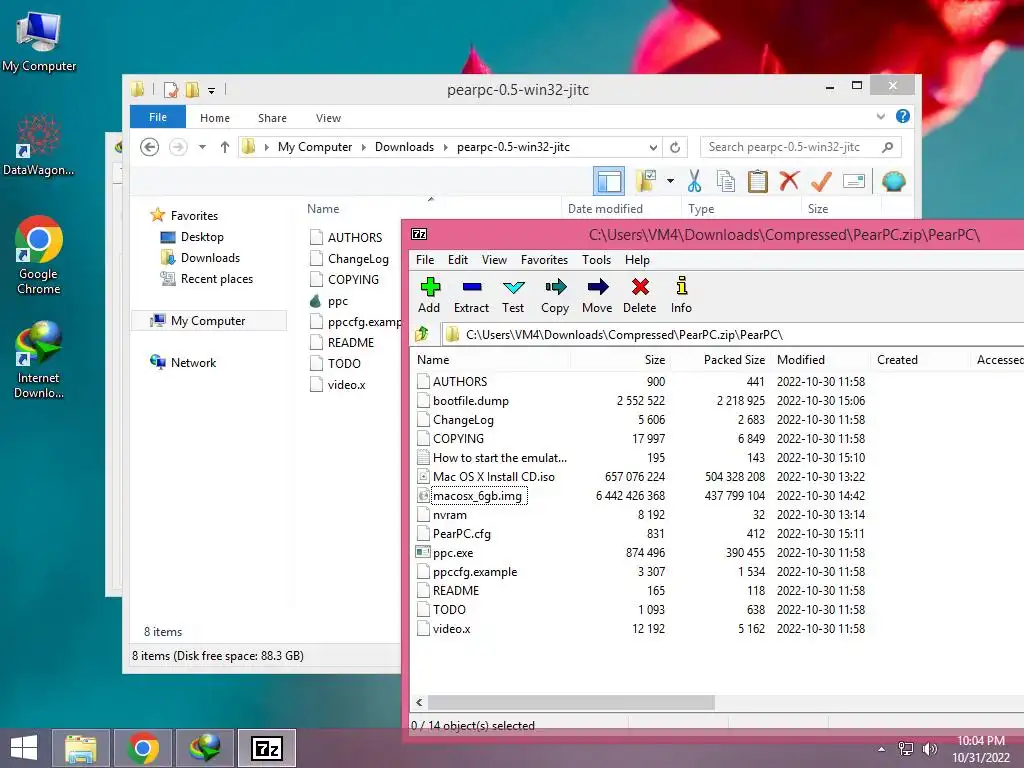Refresh the Explorer folder view

(x=675, y=148)
